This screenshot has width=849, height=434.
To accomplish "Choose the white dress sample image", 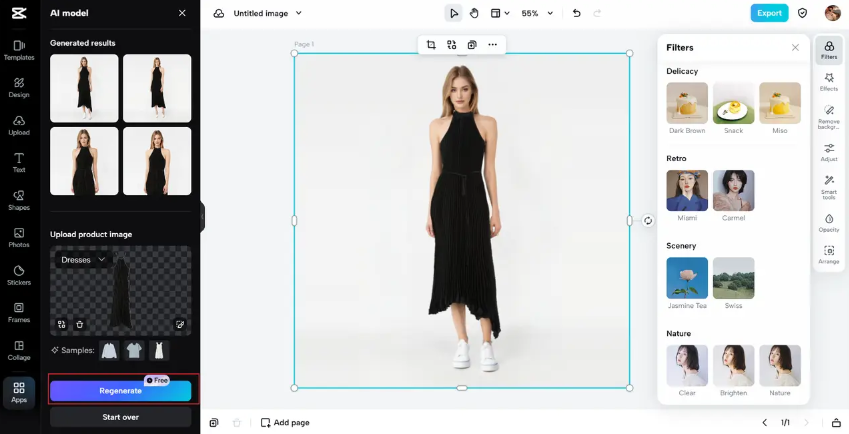I will (159, 351).
